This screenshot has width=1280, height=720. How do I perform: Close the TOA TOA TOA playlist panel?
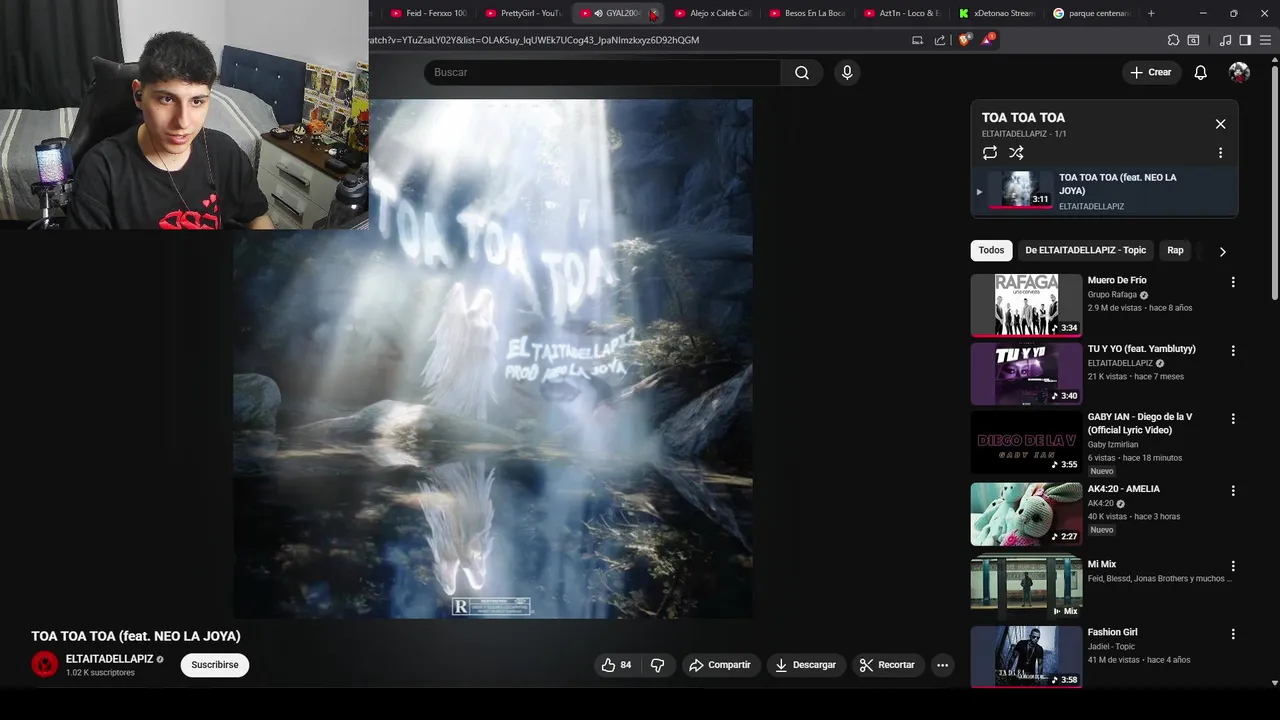pyautogui.click(x=1220, y=124)
